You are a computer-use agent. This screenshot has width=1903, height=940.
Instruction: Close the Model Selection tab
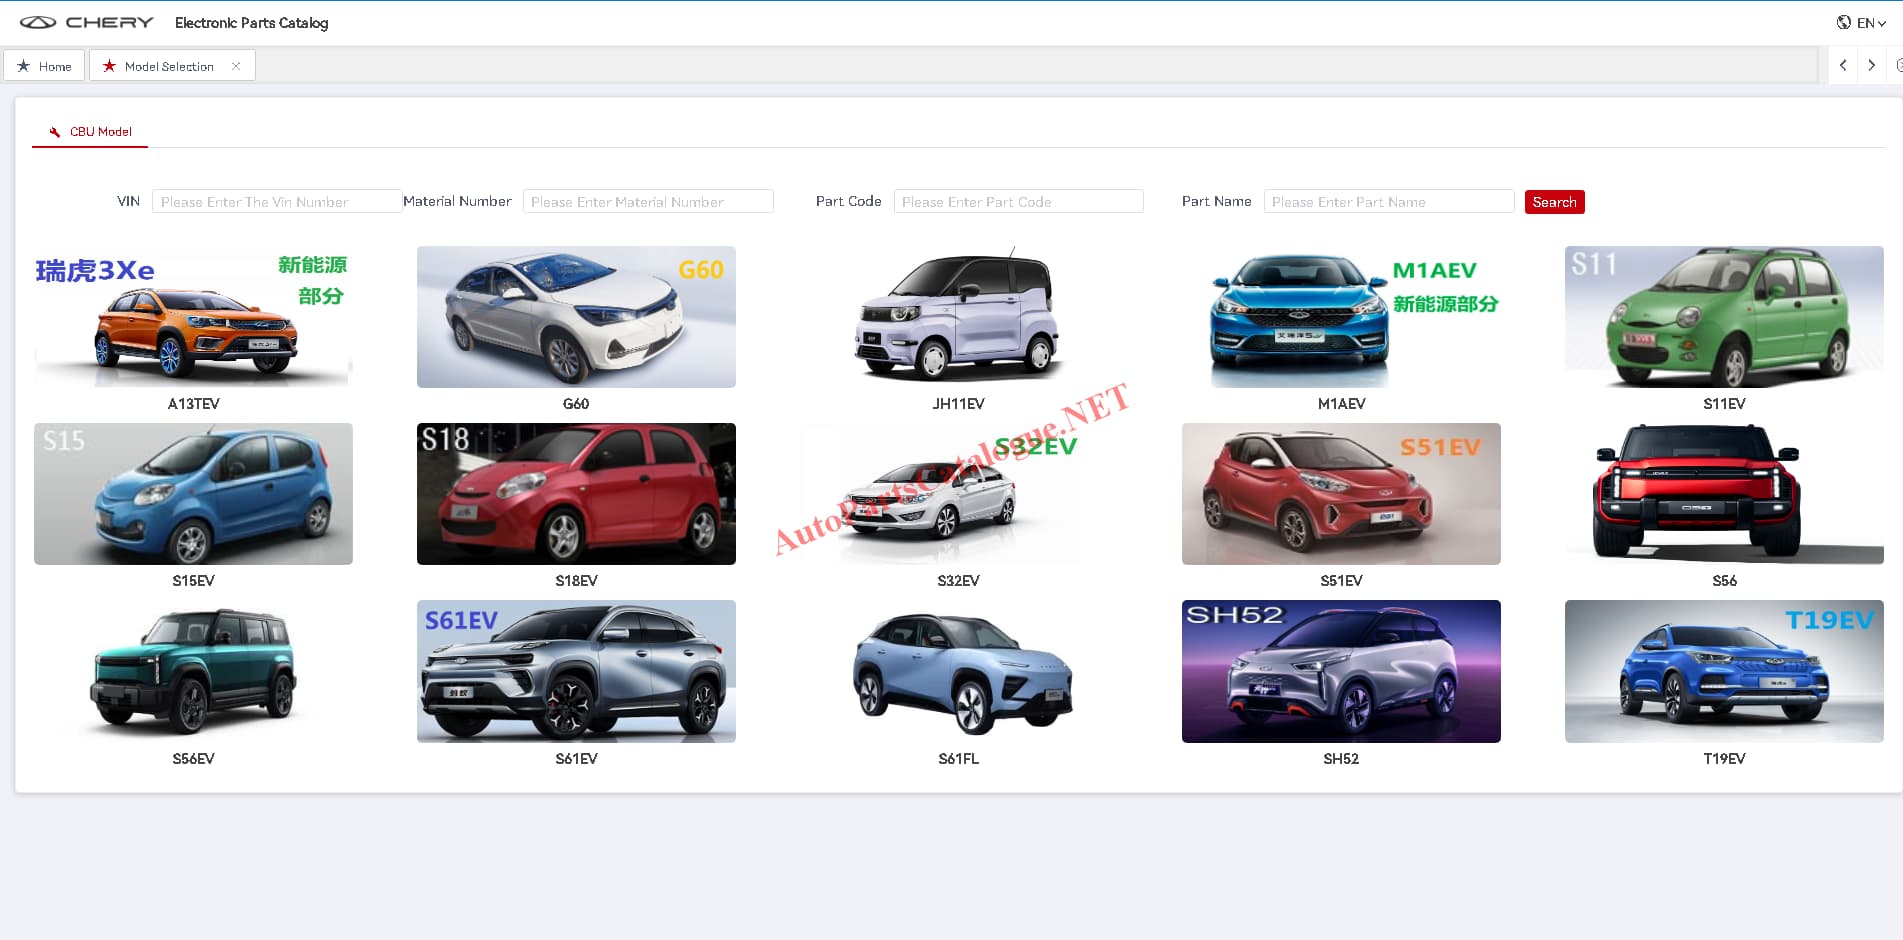coord(236,66)
